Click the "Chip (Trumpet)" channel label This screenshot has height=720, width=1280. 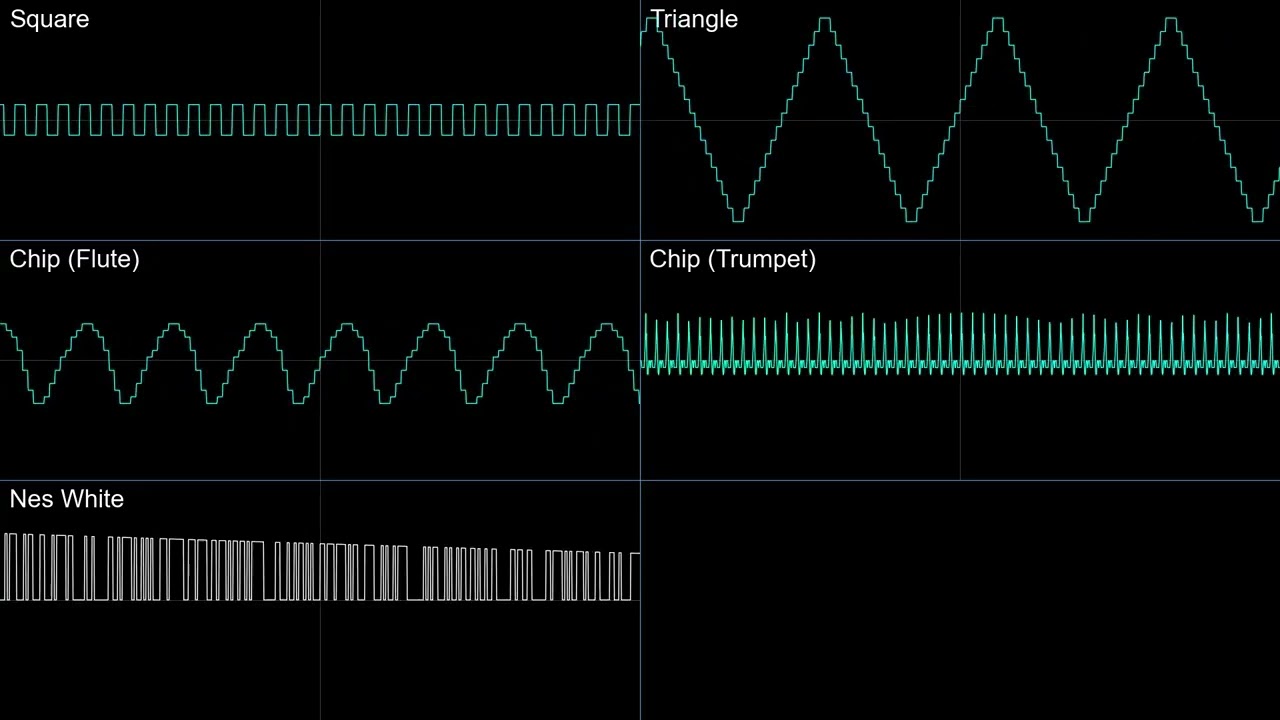click(732, 260)
